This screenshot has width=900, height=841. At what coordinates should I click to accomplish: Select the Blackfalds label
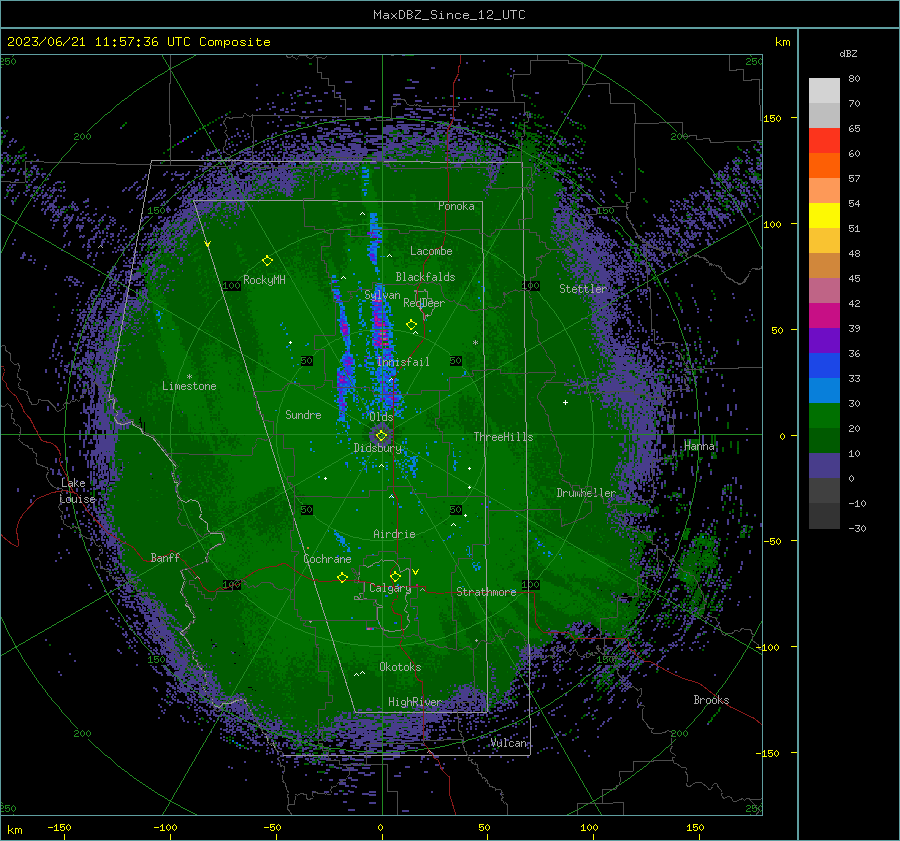pyautogui.click(x=425, y=277)
